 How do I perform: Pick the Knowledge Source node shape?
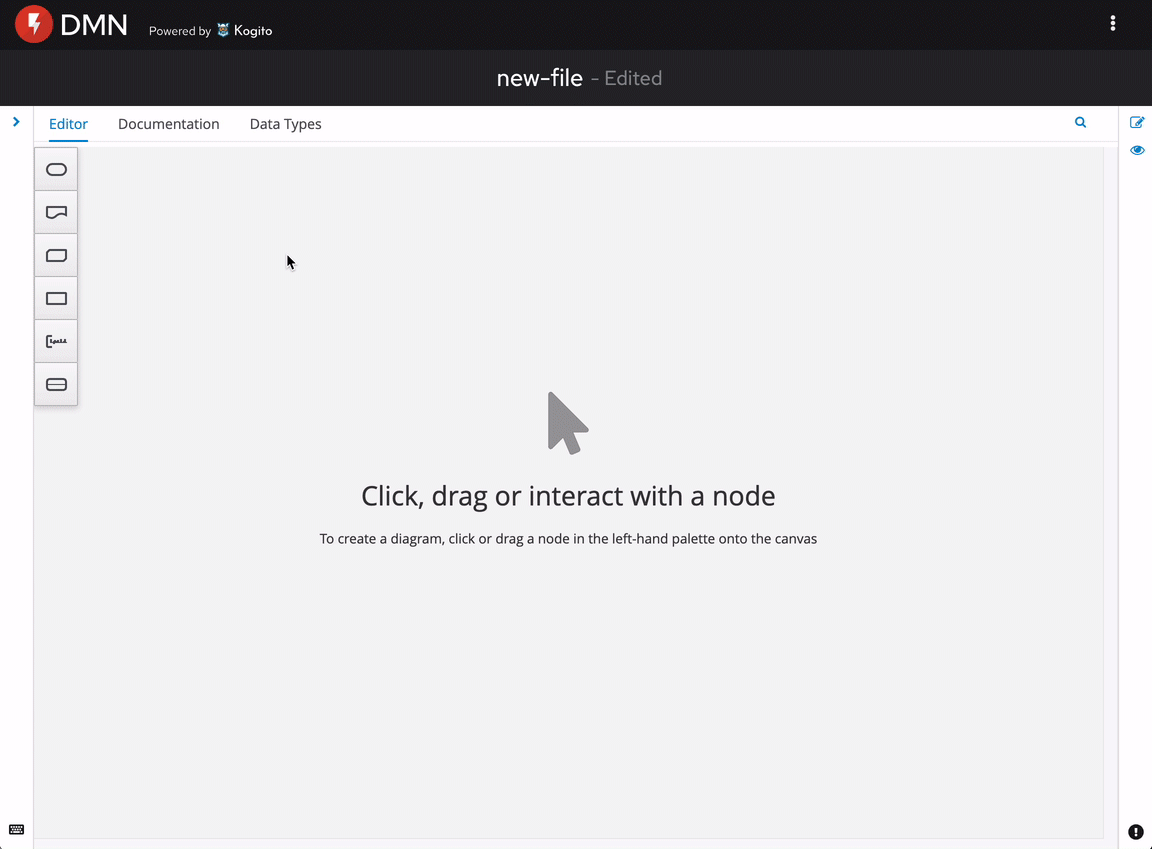pos(56,213)
